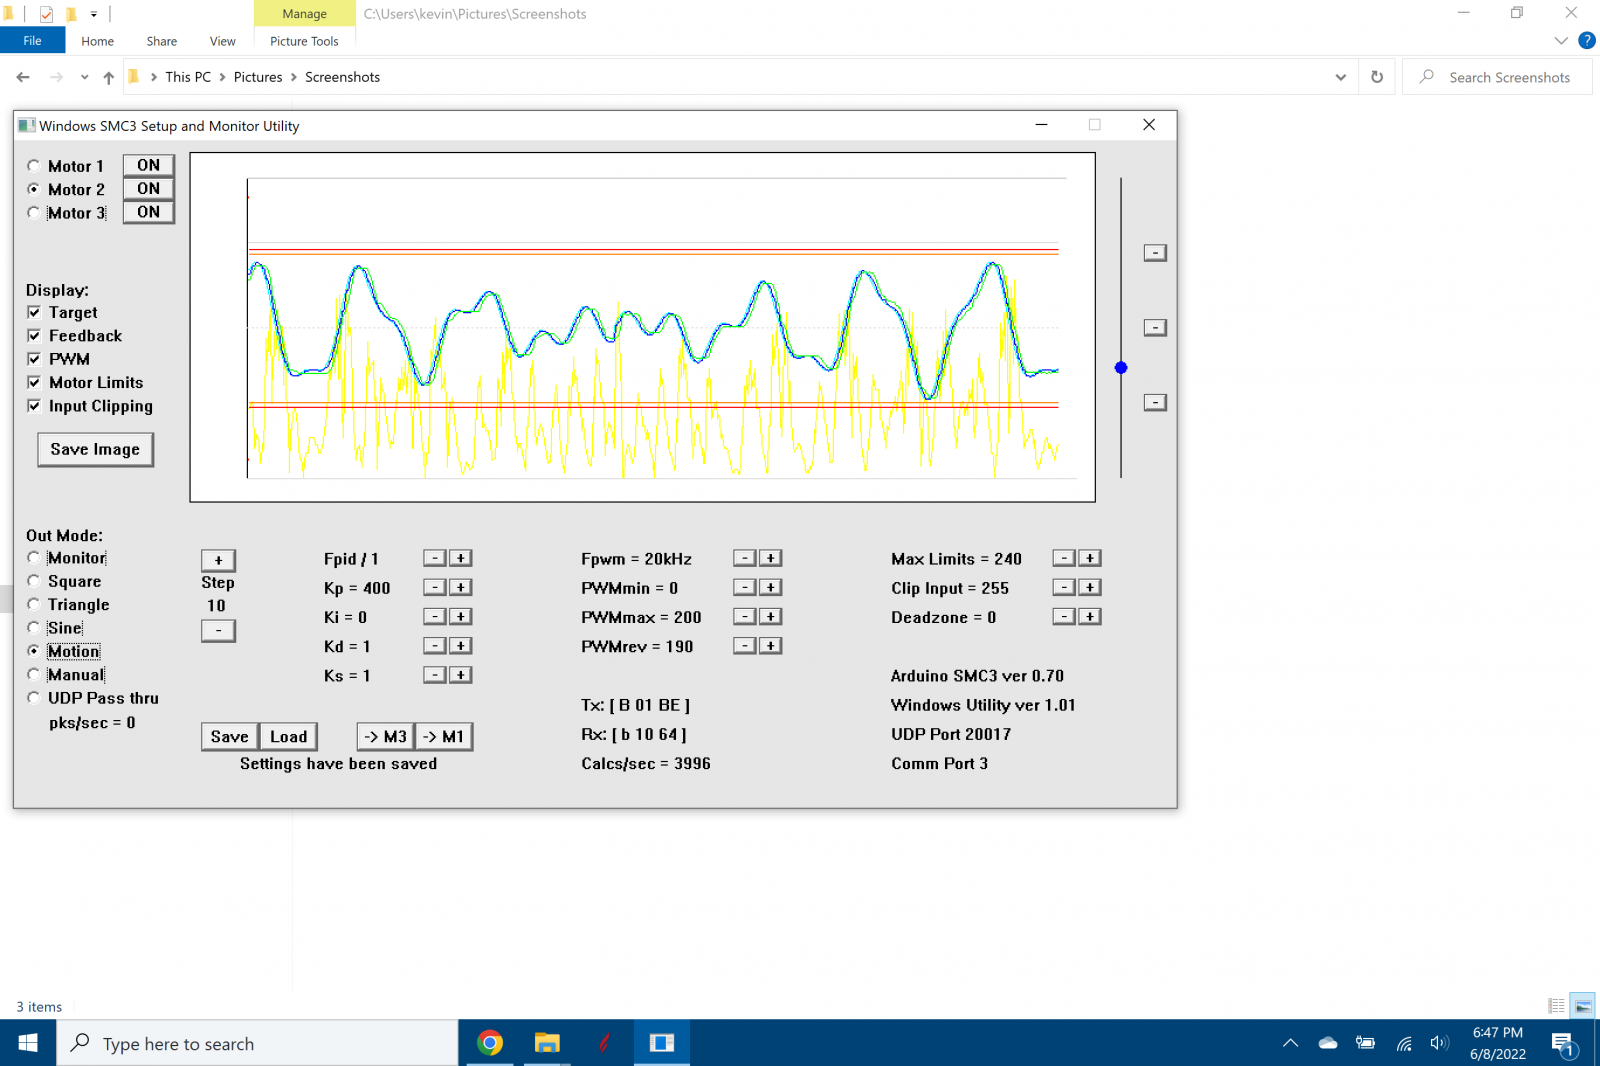Select Square out mode
This screenshot has width=1600, height=1066.
(34, 581)
